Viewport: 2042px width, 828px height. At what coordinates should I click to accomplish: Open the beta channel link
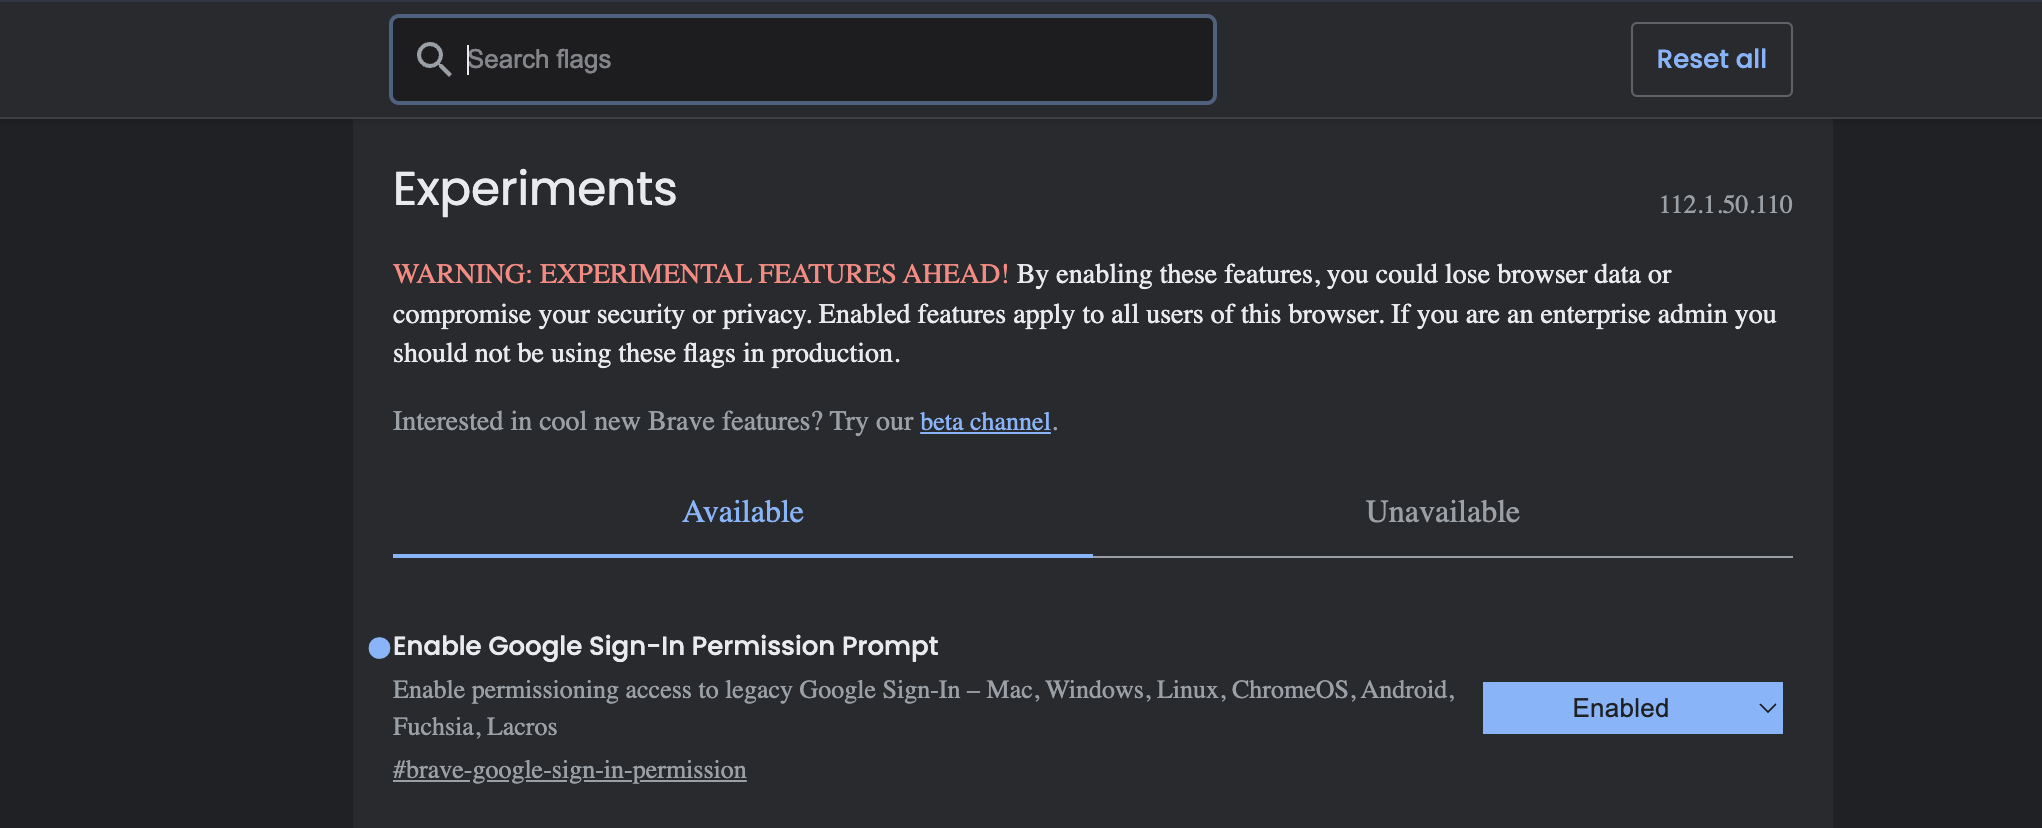click(x=985, y=421)
